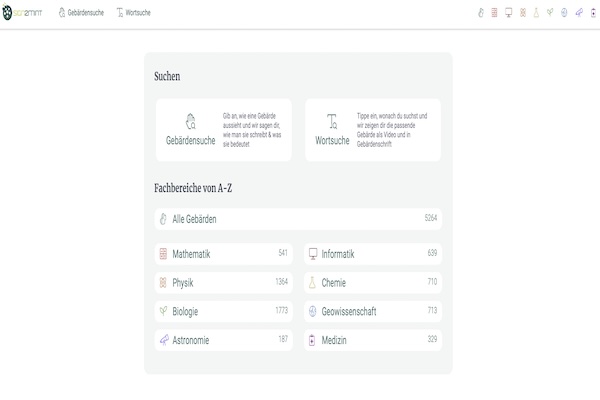Open the Physik row in the Fachbereiche list
Screen dimensions: 600x400
(224, 283)
